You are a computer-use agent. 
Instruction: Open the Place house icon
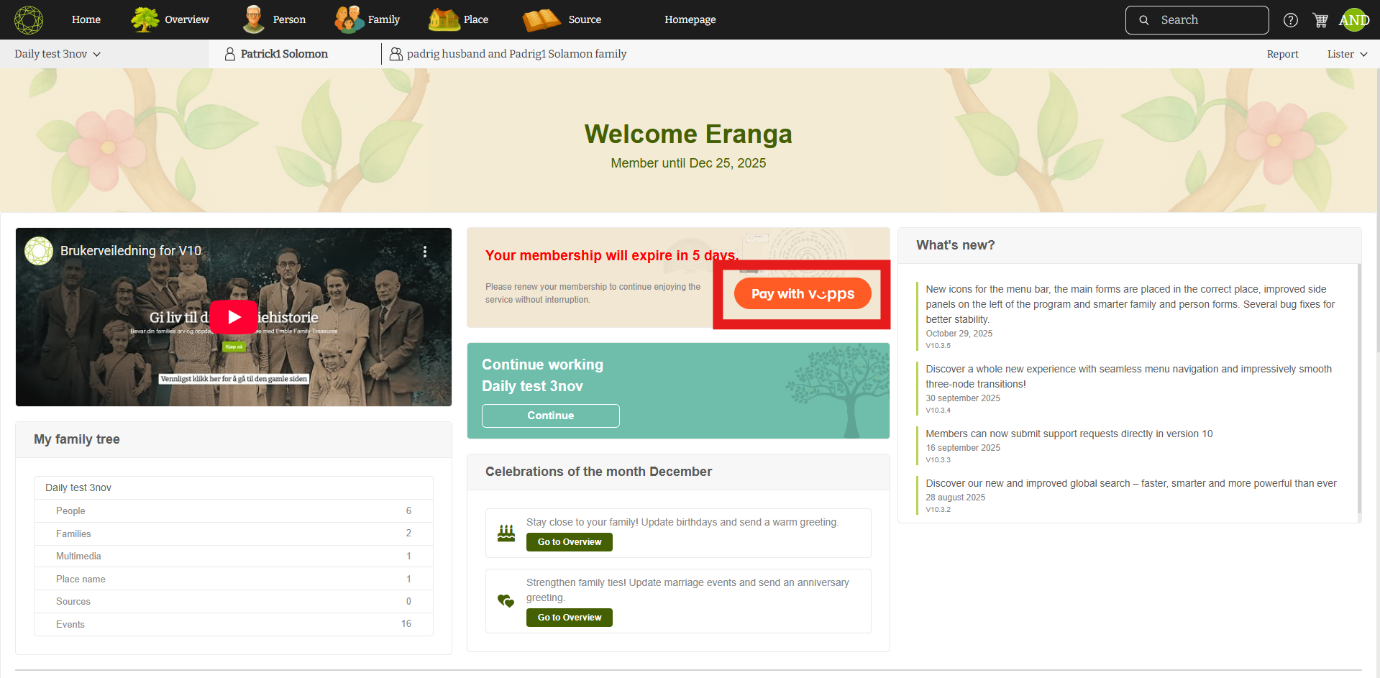(444, 20)
